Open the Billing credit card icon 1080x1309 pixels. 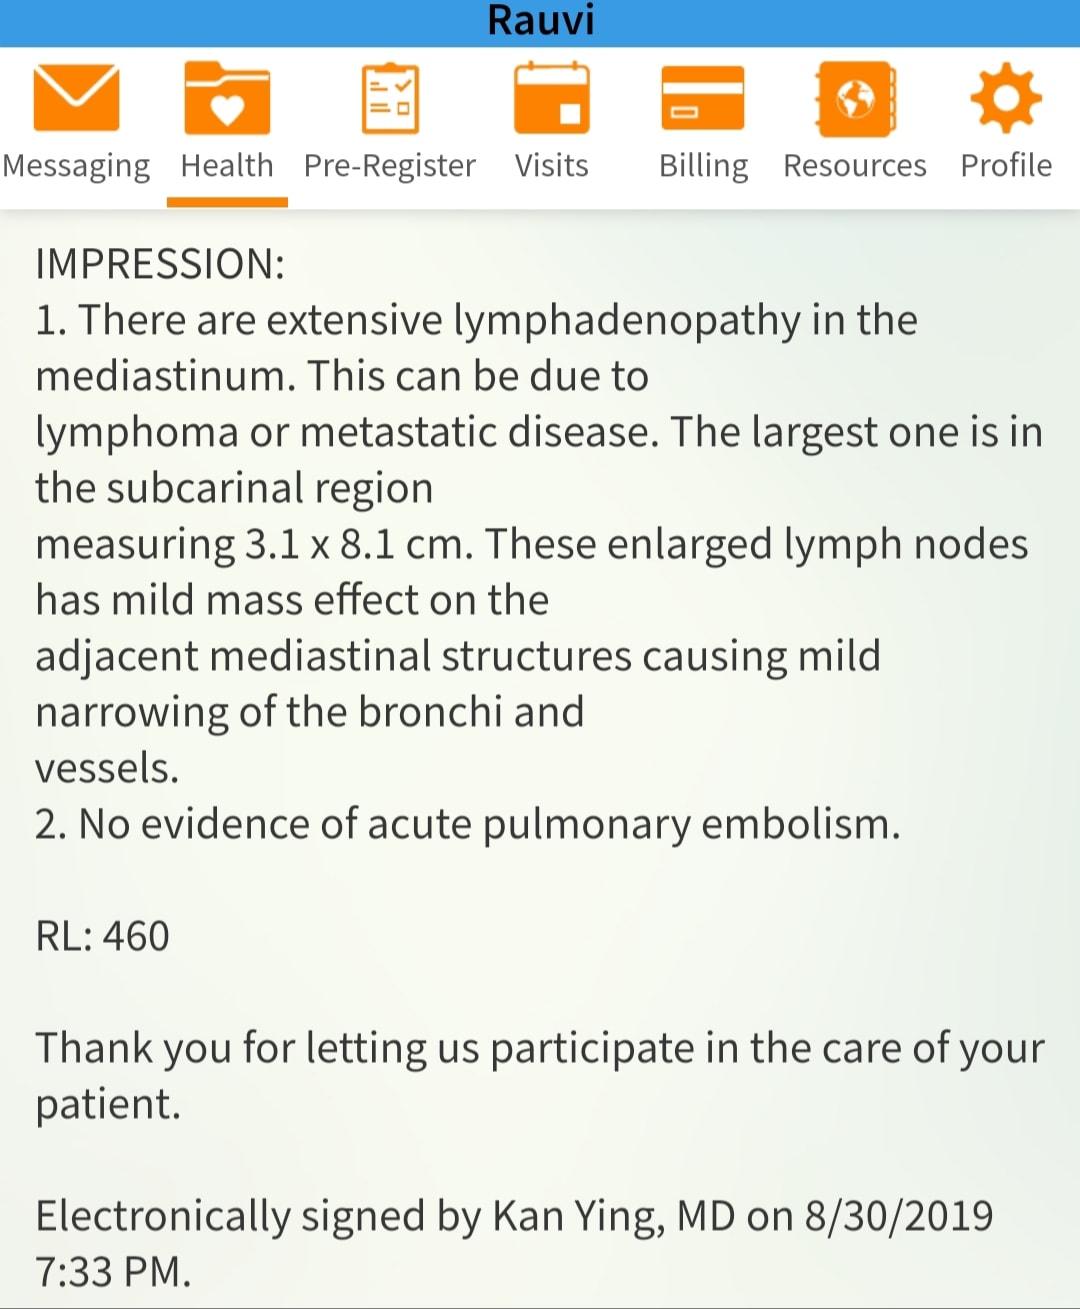(703, 98)
